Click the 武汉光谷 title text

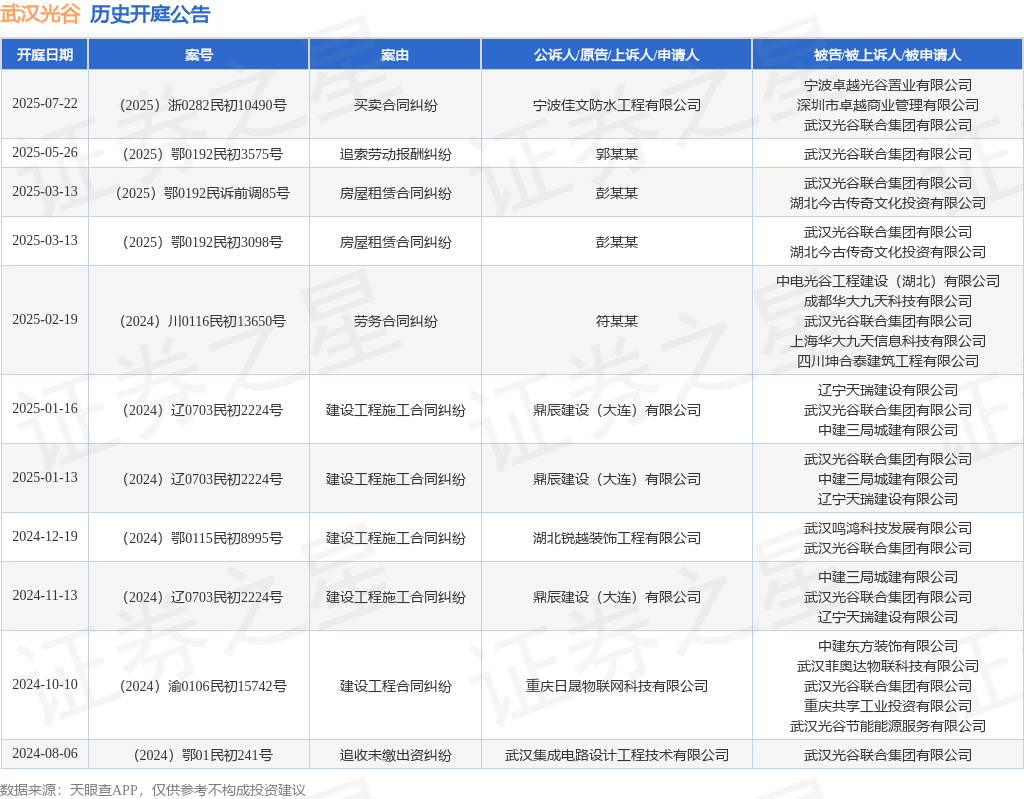pos(40,14)
